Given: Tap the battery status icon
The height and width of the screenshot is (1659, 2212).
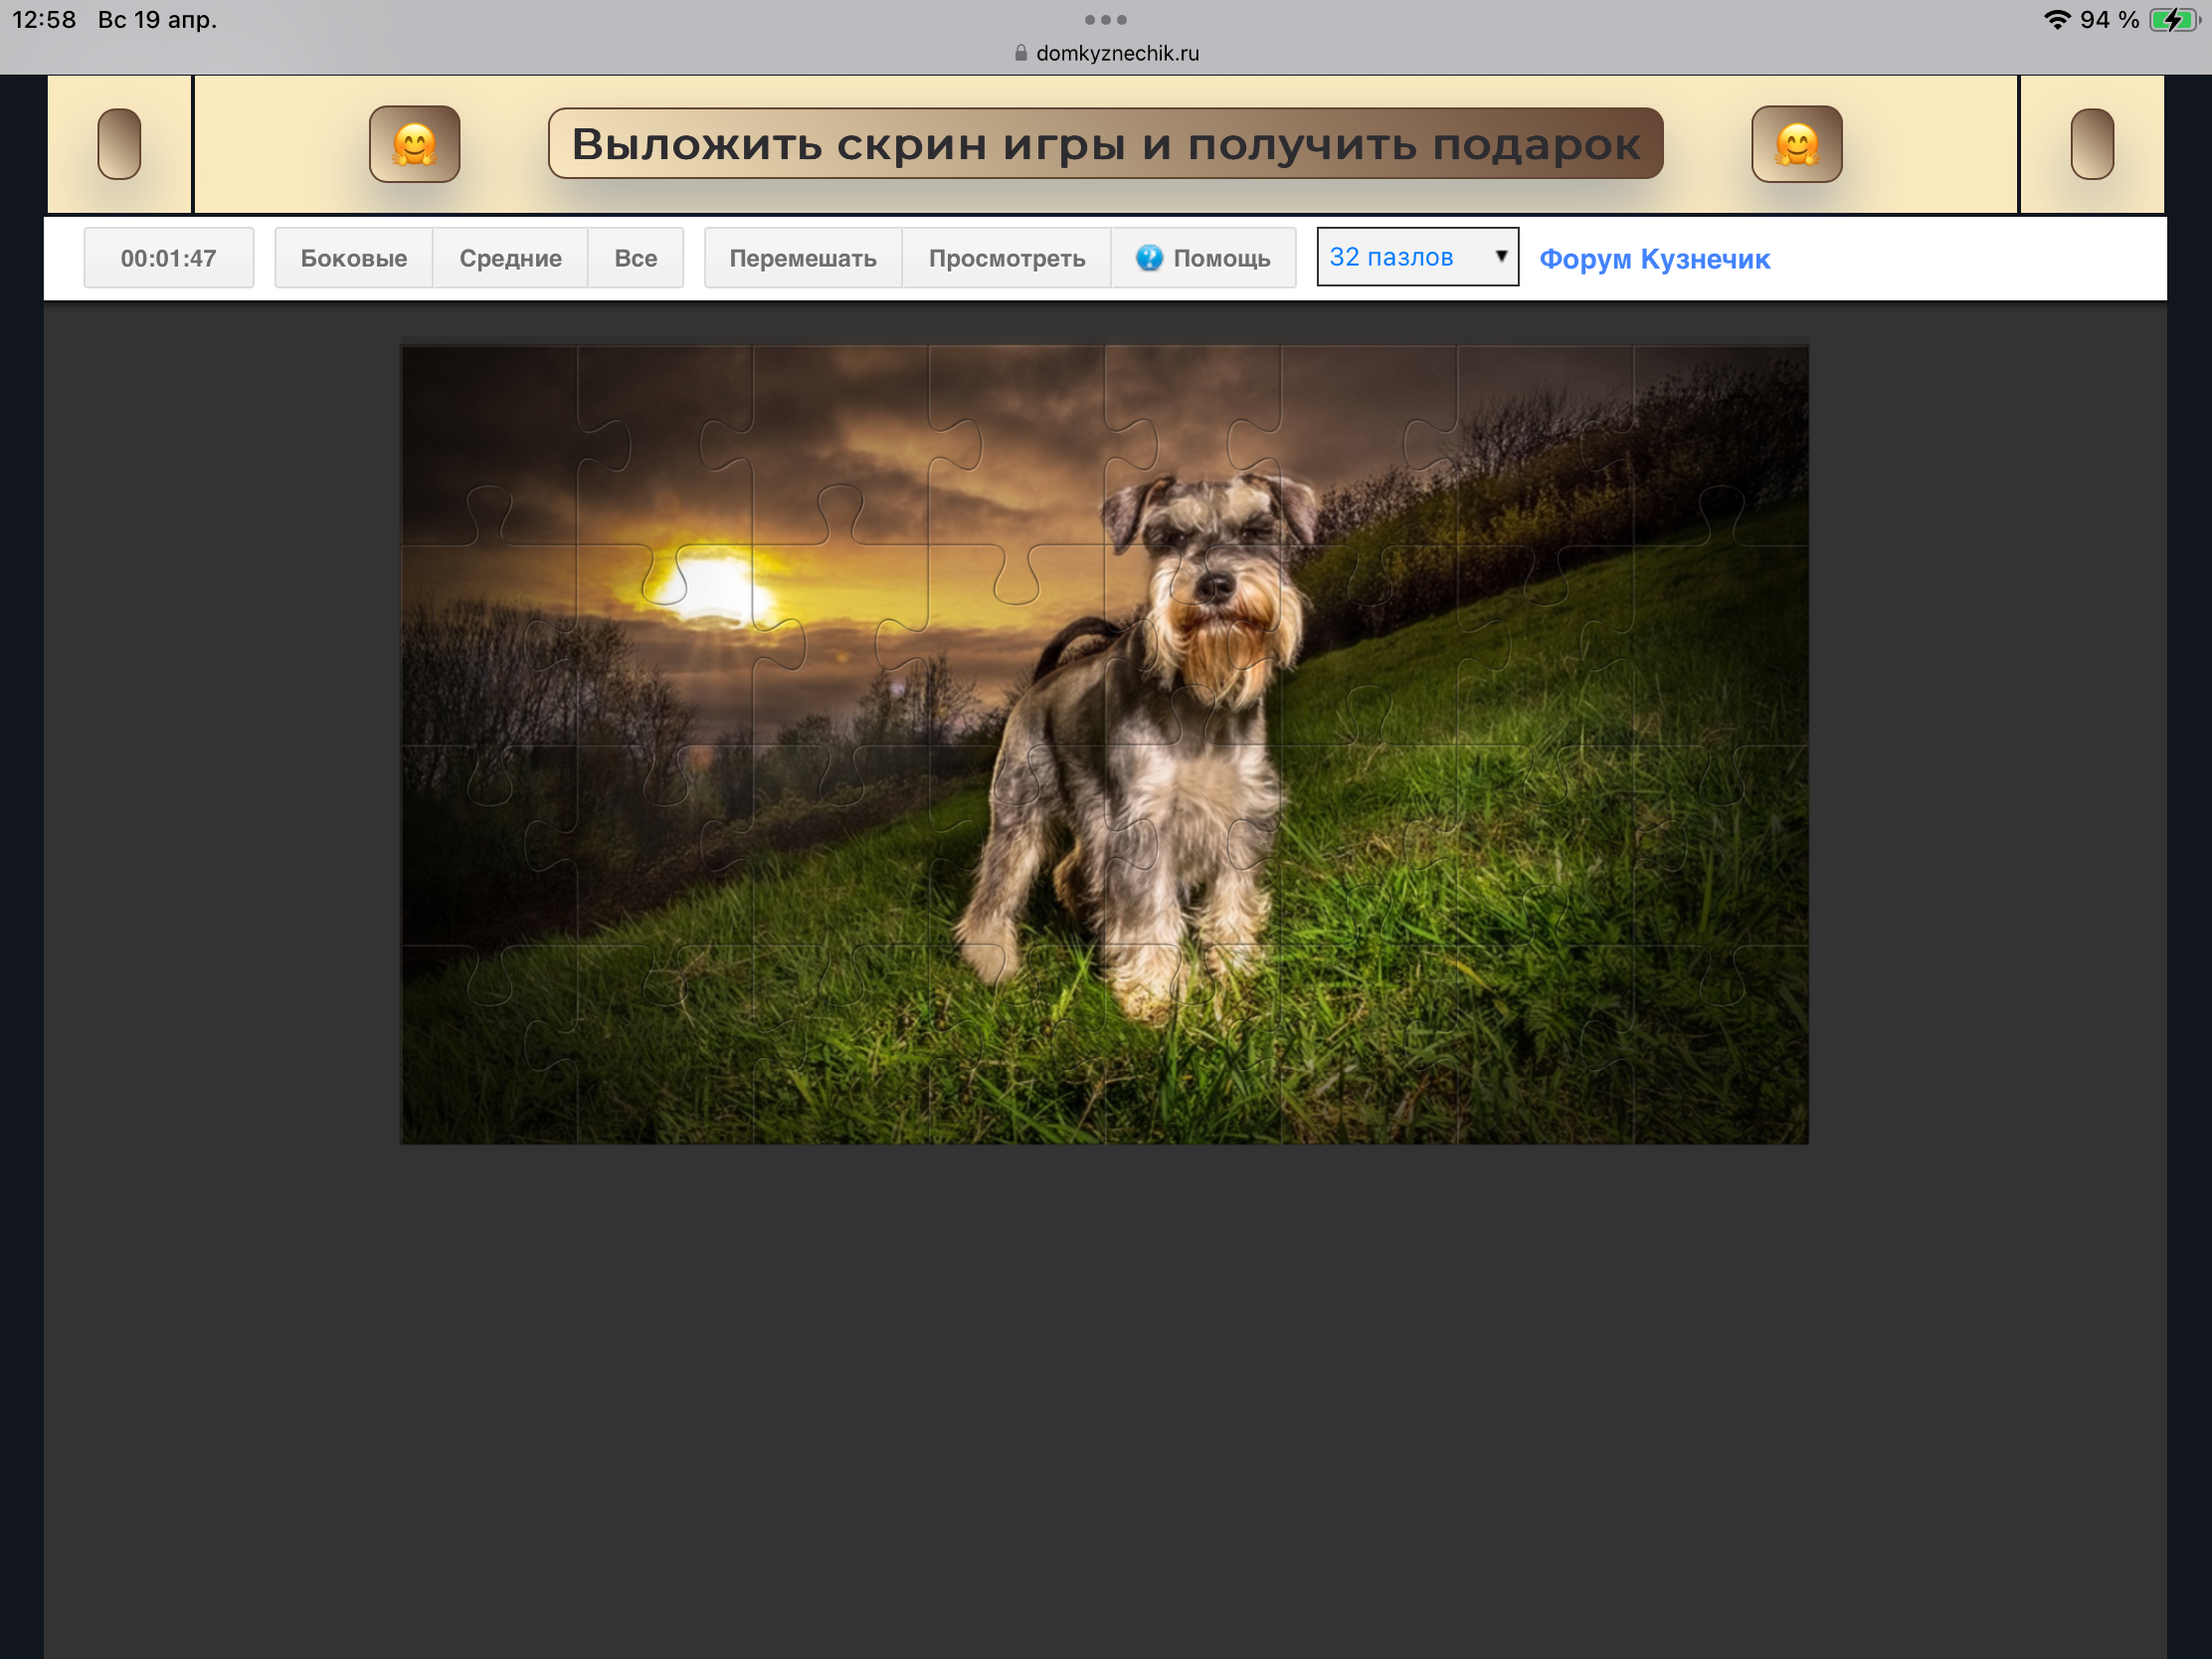Looking at the screenshot, I should (x=2174, y=20).
